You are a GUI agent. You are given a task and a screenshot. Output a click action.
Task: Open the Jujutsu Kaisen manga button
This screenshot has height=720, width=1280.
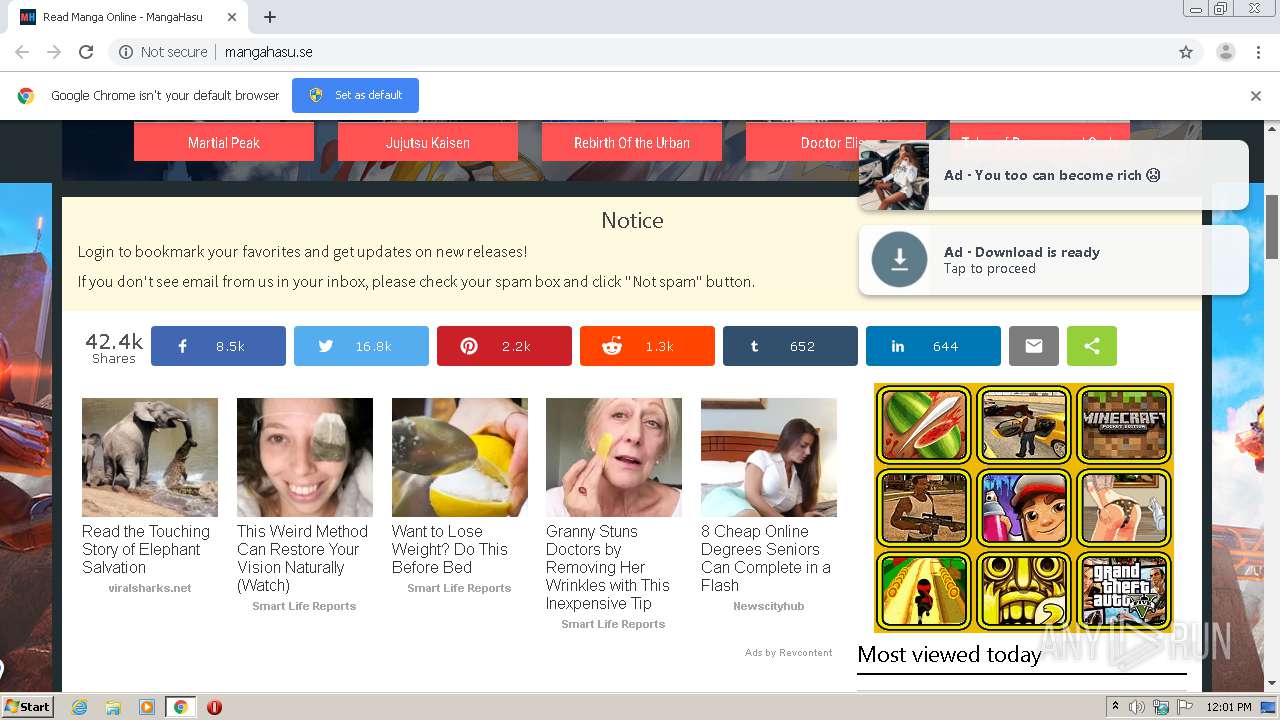click(x=428, y=142)
